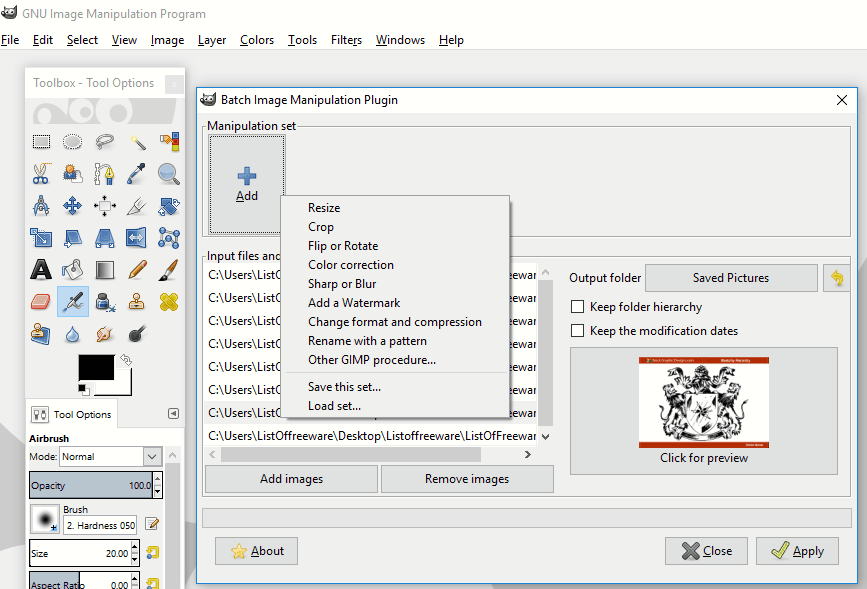This screenshot has height=589, width=867.
Task: Click the foreground black color swatch
Action: click(96, 368)
